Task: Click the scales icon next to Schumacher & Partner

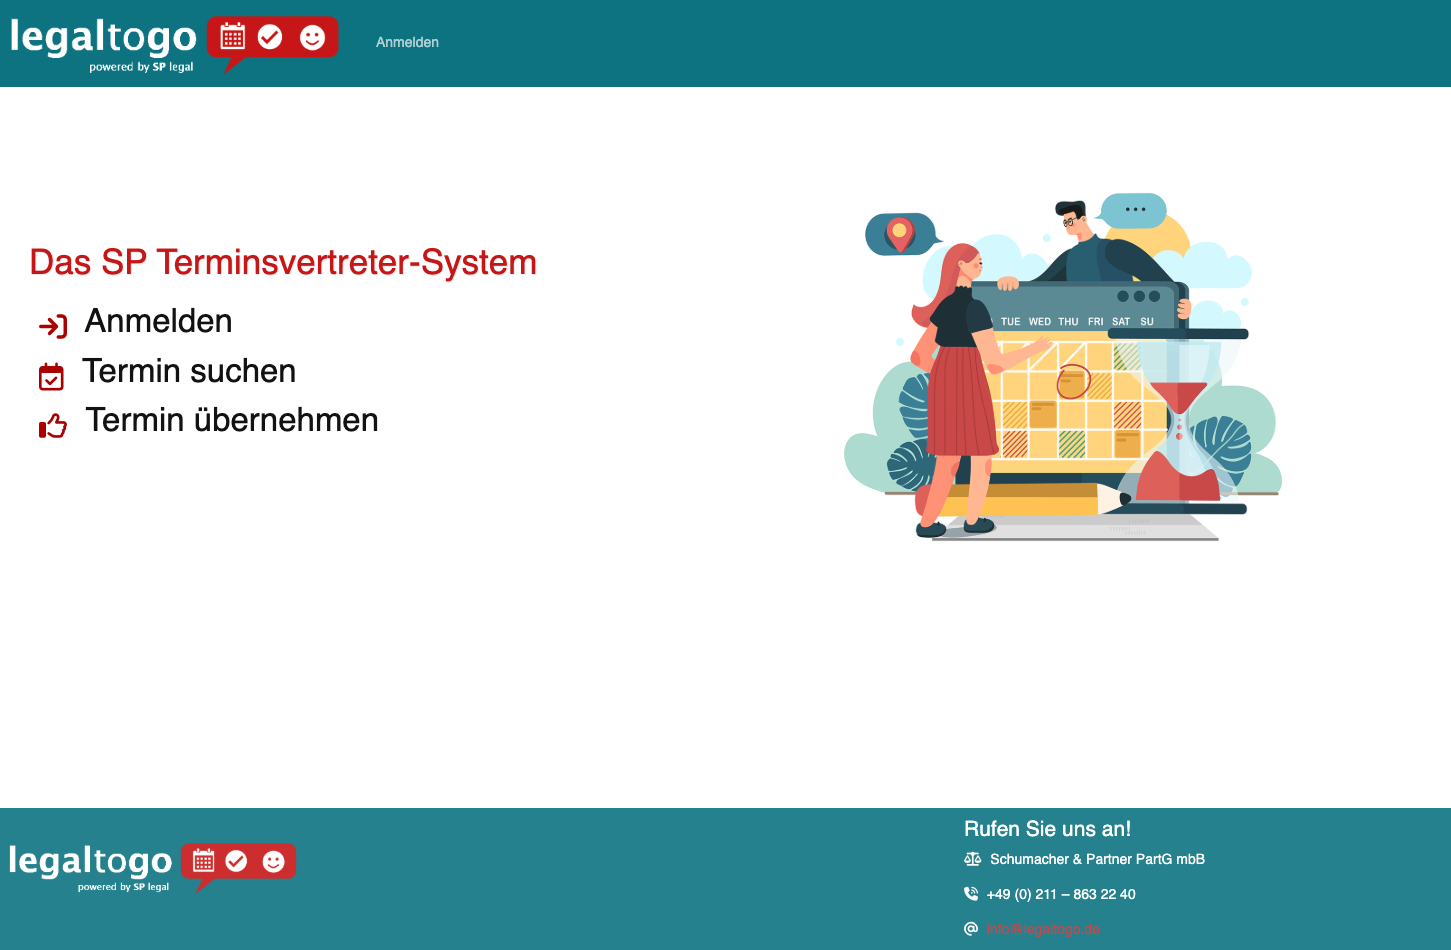Action: click(971, 858)
